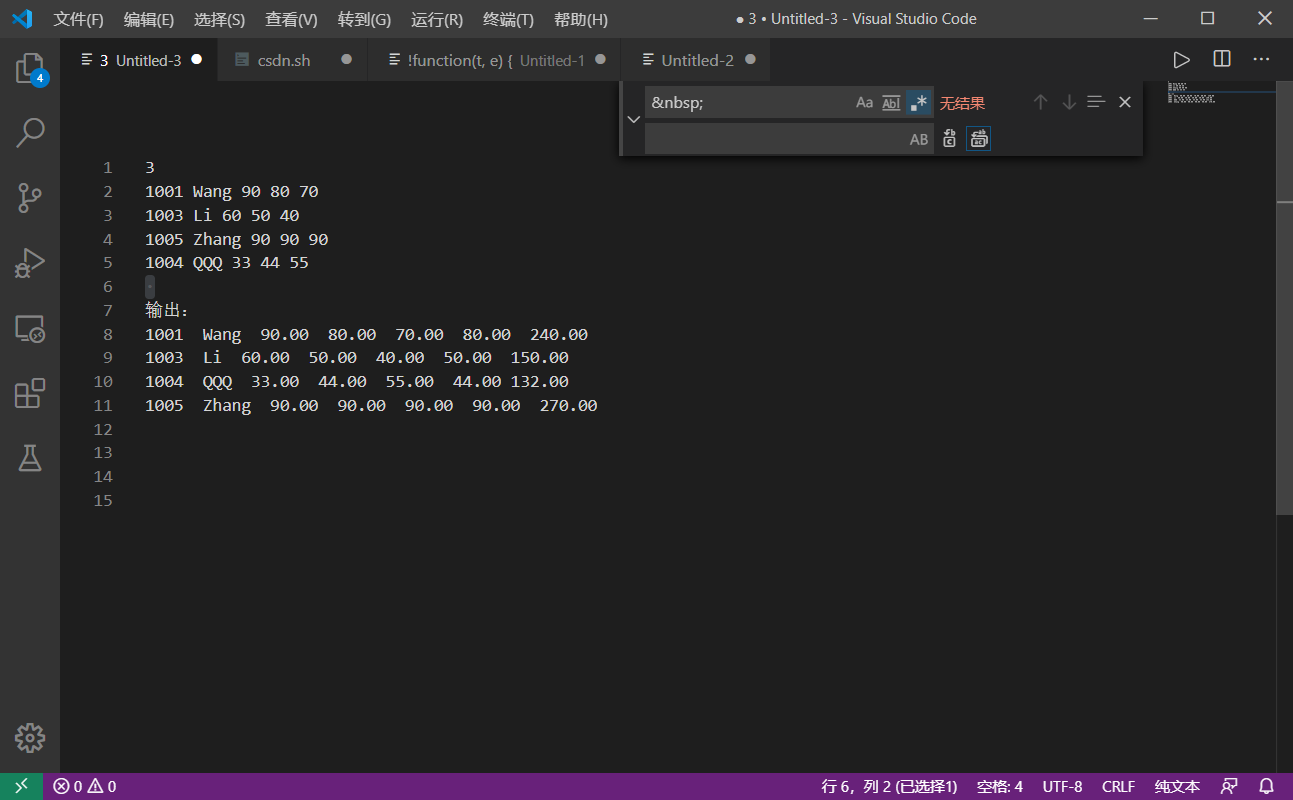Run the file with the play button
The height and width of the screenshot is (800, 1293).
point(1181,60)
